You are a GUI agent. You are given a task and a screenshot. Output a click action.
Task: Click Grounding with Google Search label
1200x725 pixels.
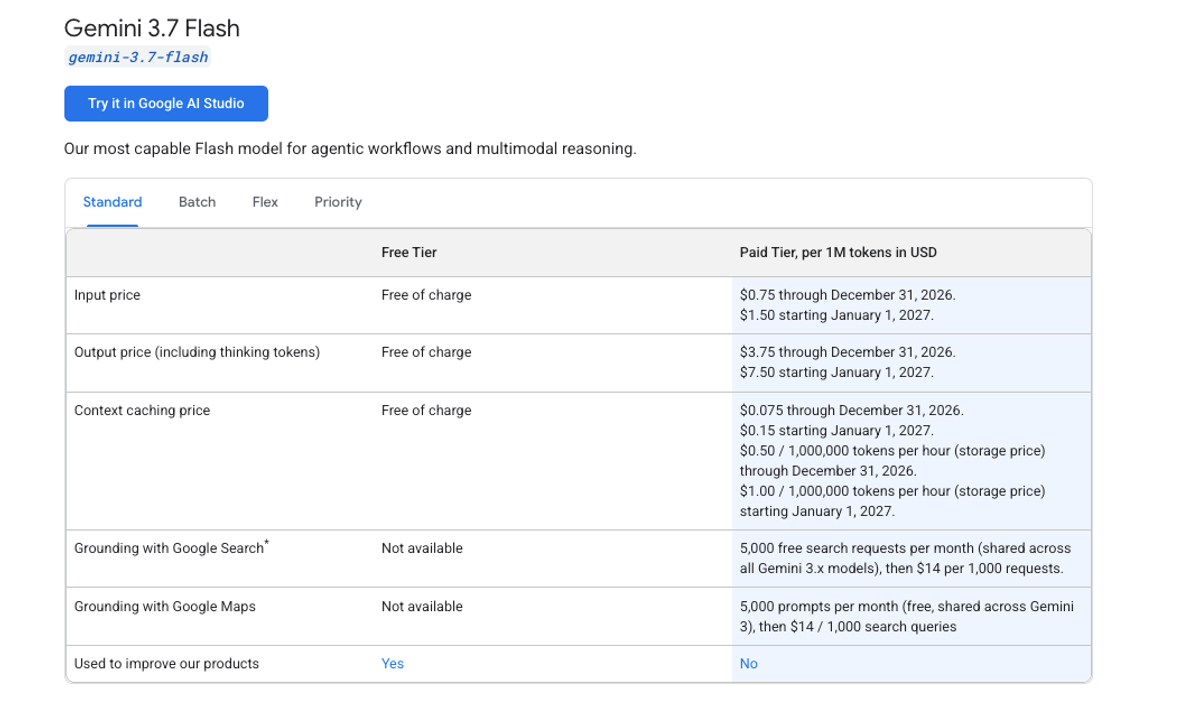point(171,548)
